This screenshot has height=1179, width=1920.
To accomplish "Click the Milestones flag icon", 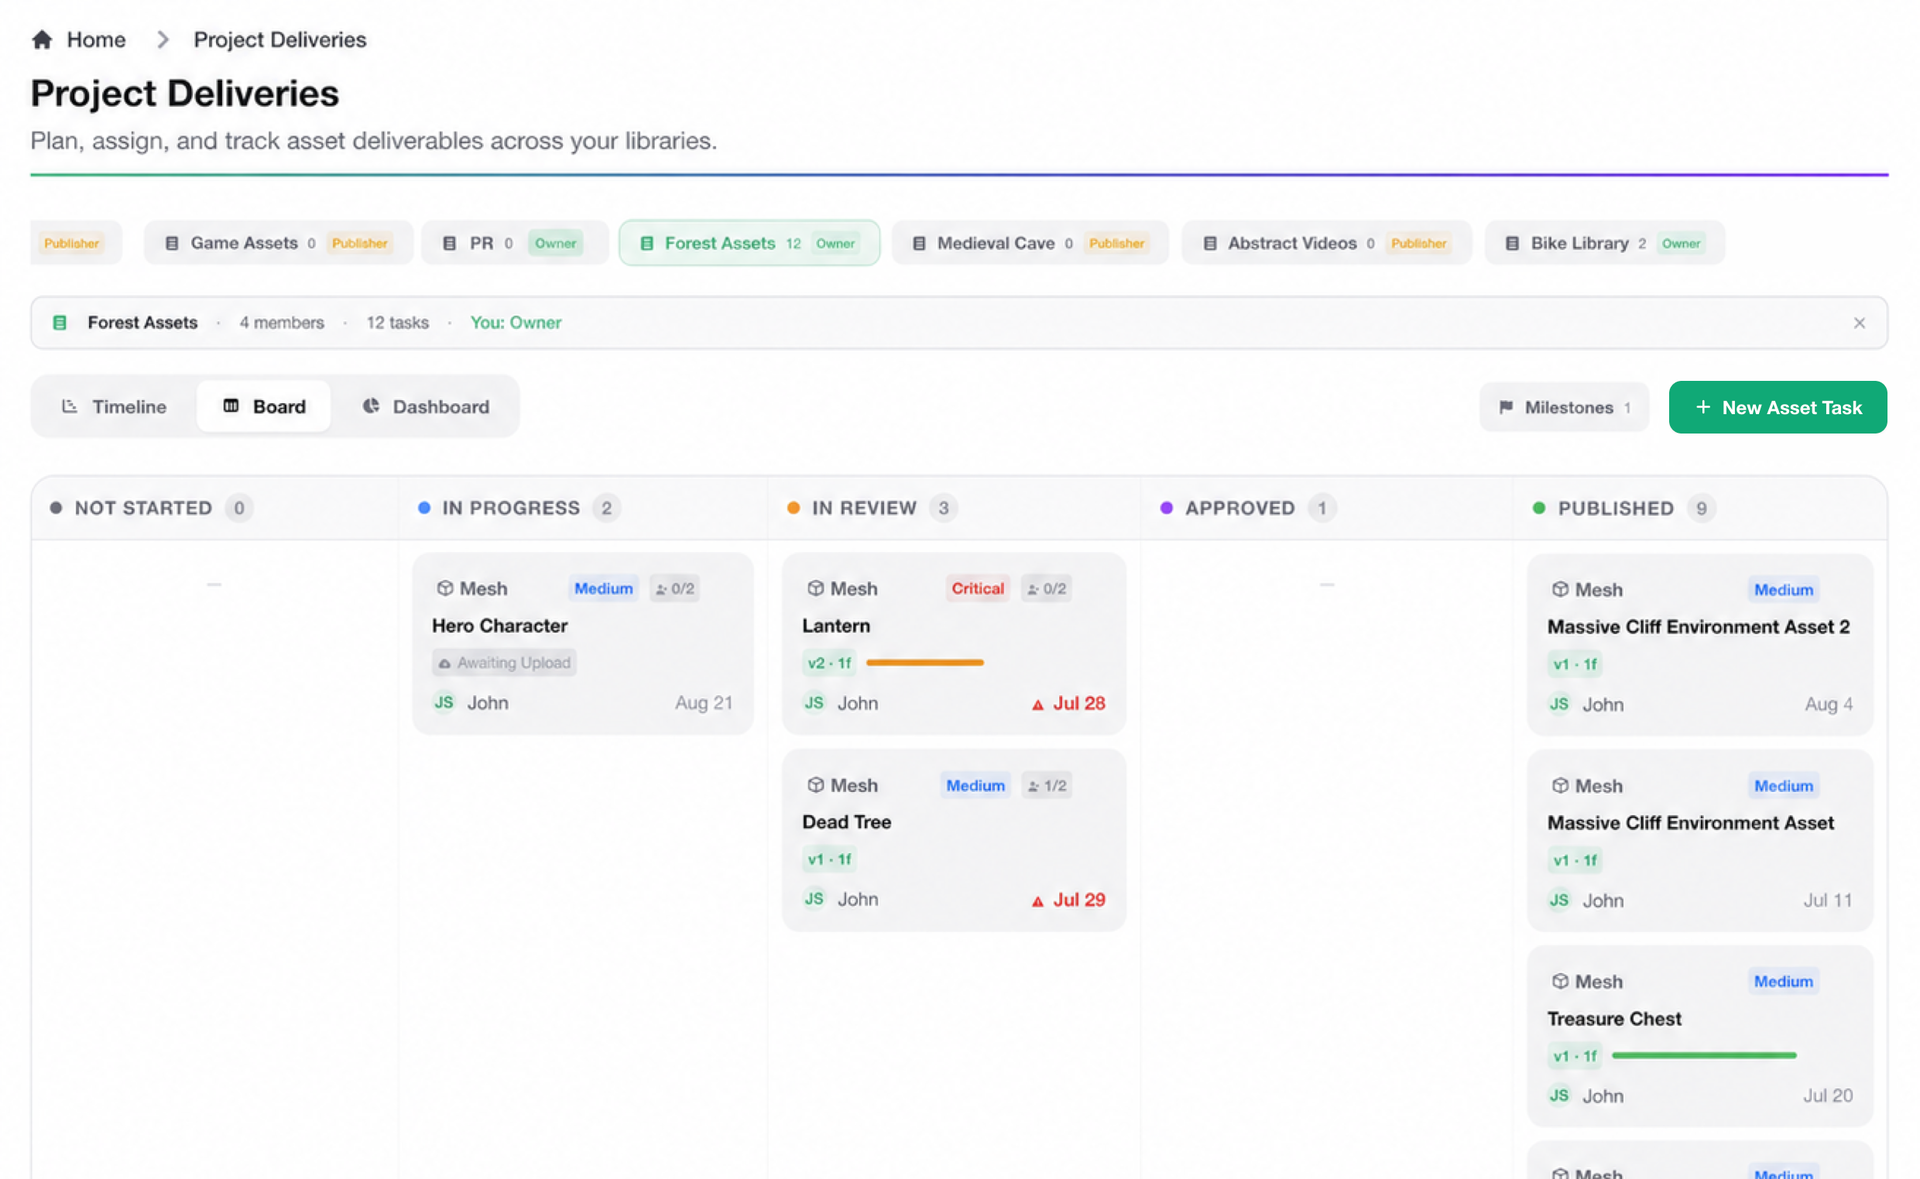I will coord(1506,407).
